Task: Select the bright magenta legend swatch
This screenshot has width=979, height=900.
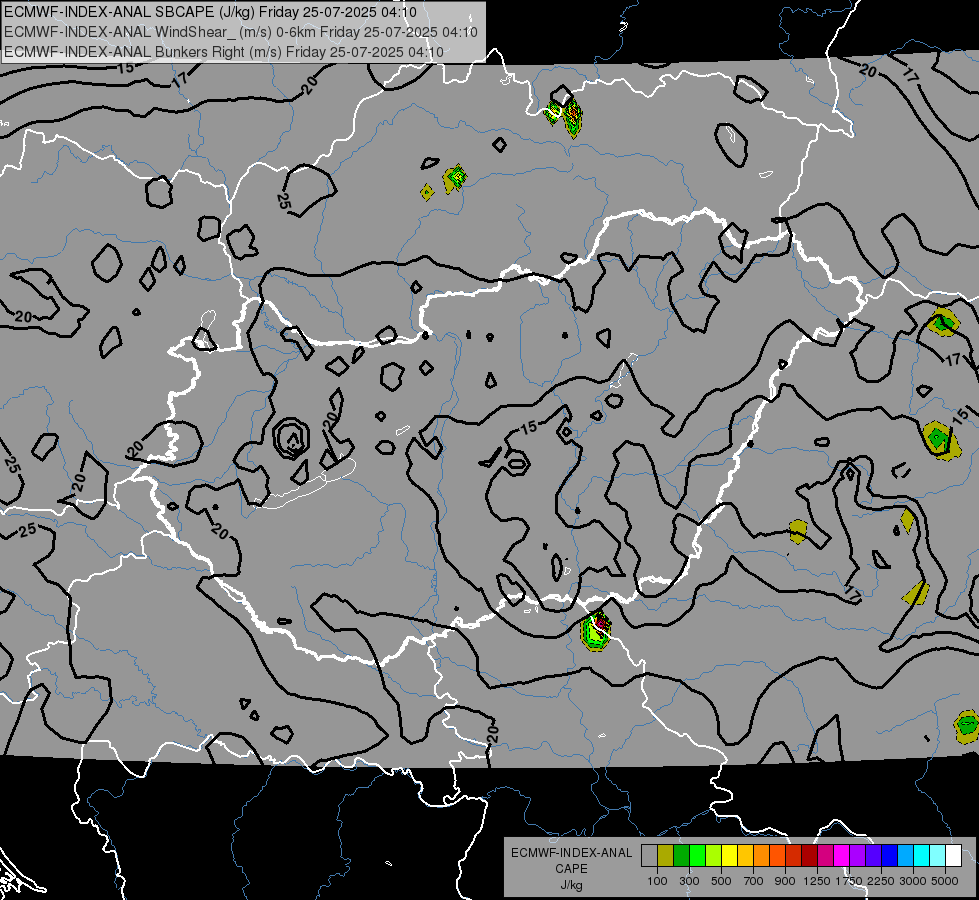Action: [x=842, y=856]
